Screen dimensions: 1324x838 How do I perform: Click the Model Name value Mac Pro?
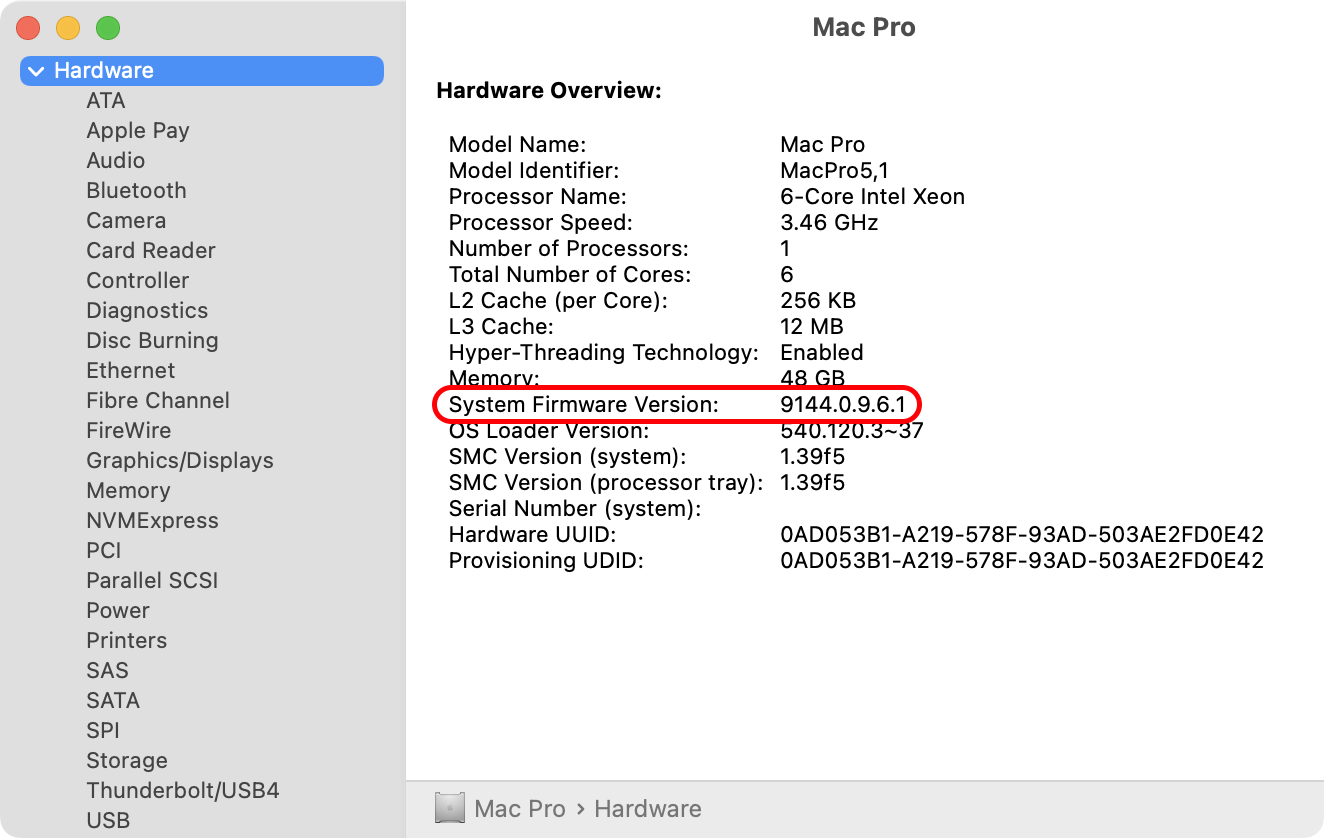tap(823, 144)
